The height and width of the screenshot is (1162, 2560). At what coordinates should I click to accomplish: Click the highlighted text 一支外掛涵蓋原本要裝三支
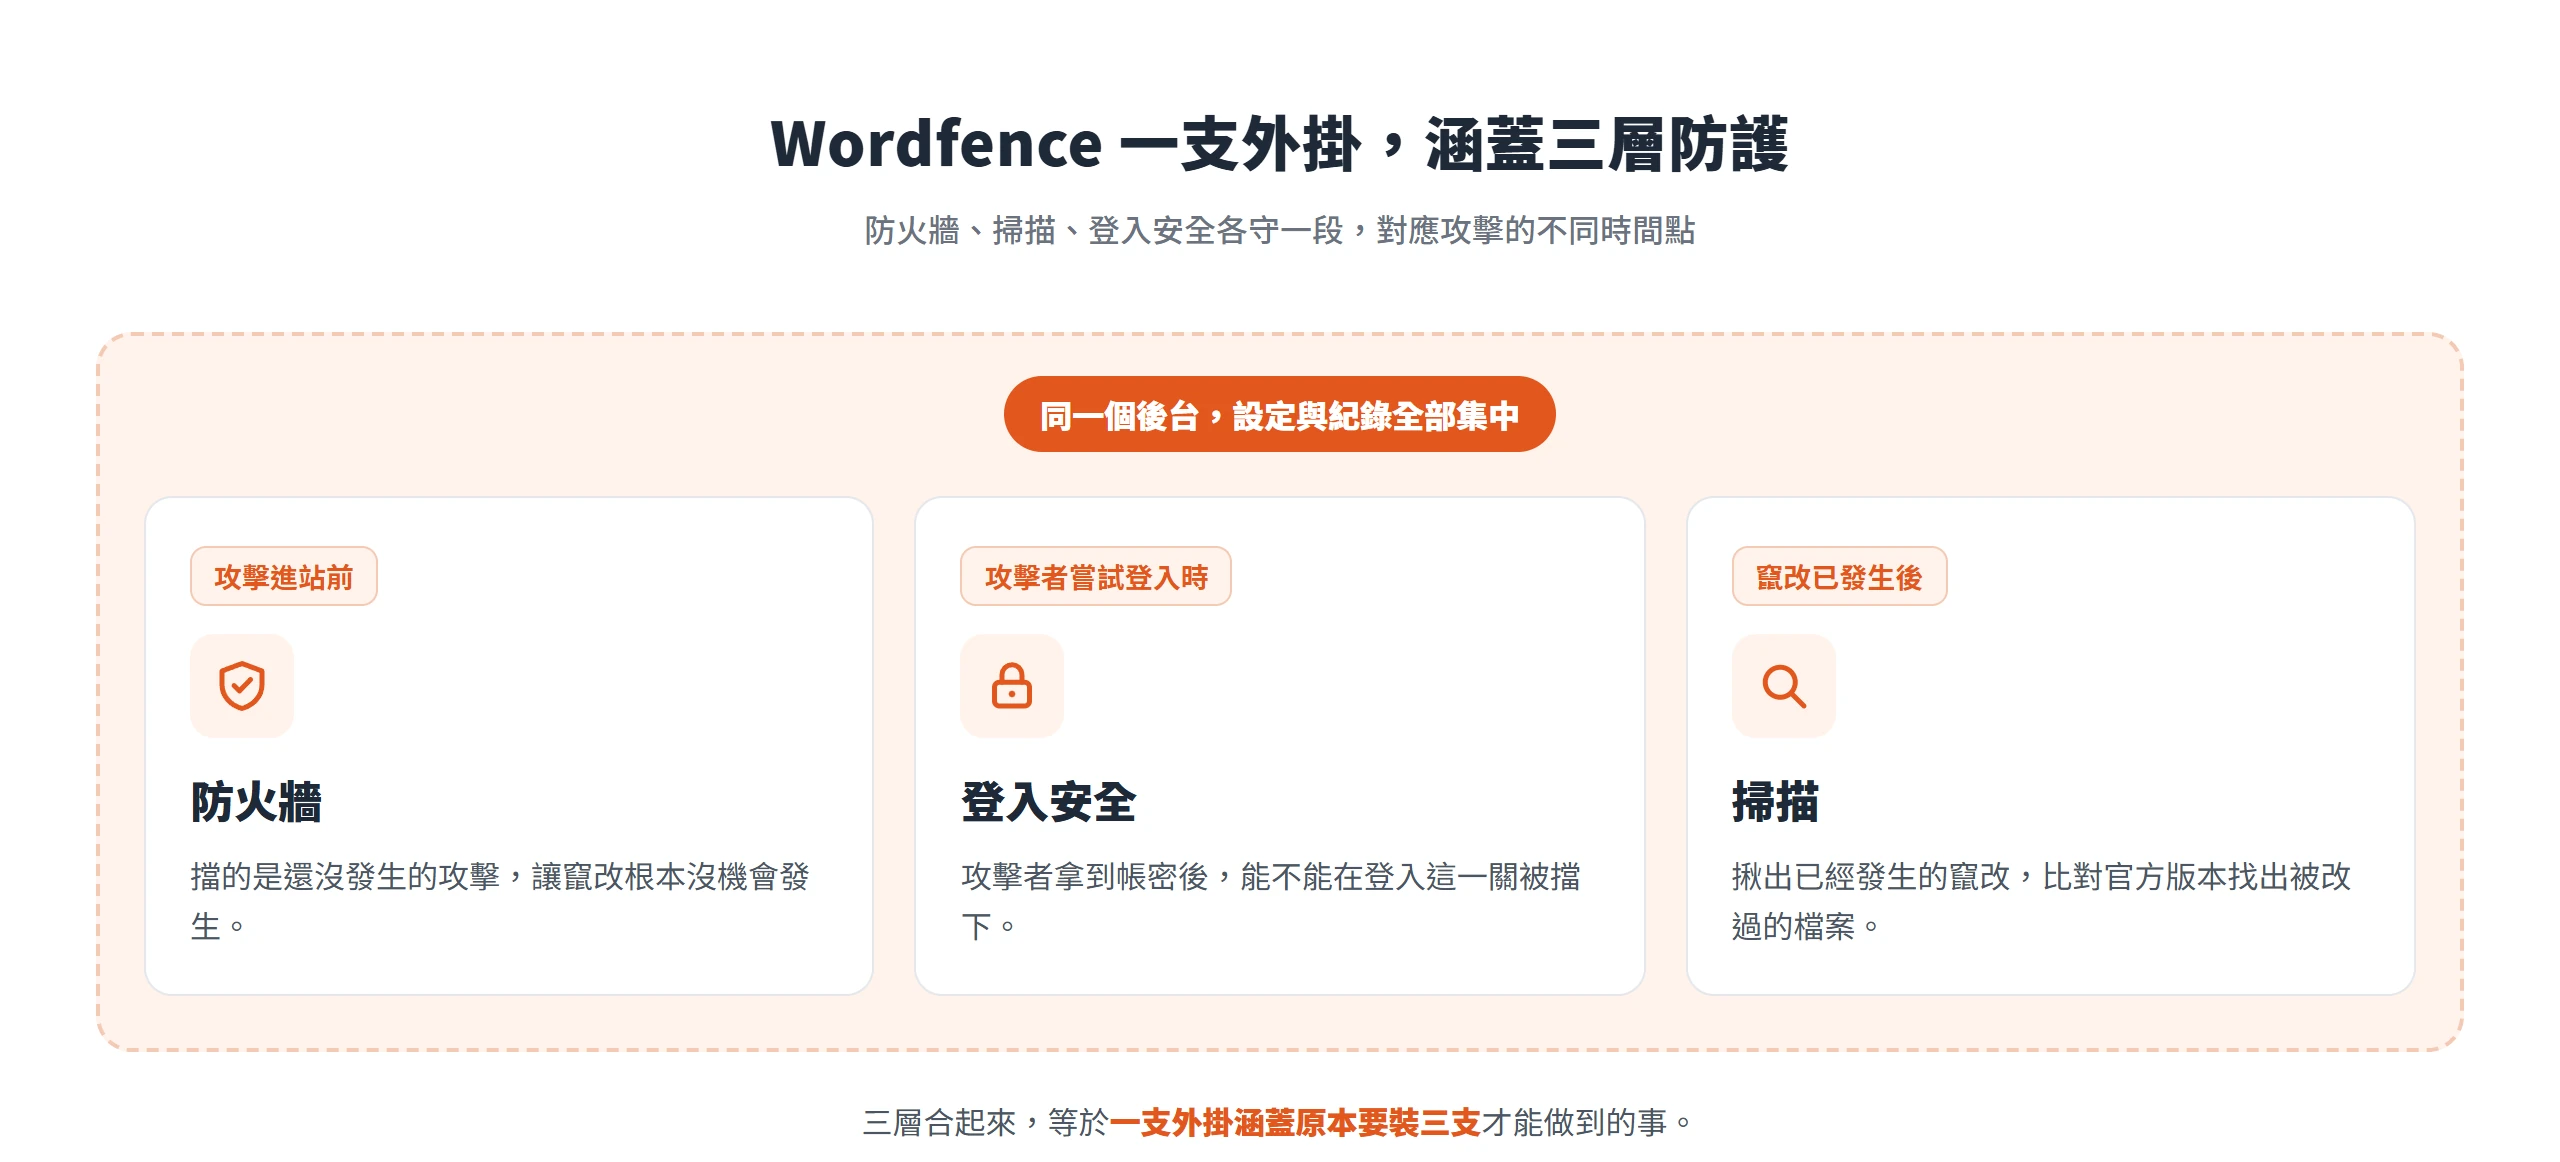1295,1123
